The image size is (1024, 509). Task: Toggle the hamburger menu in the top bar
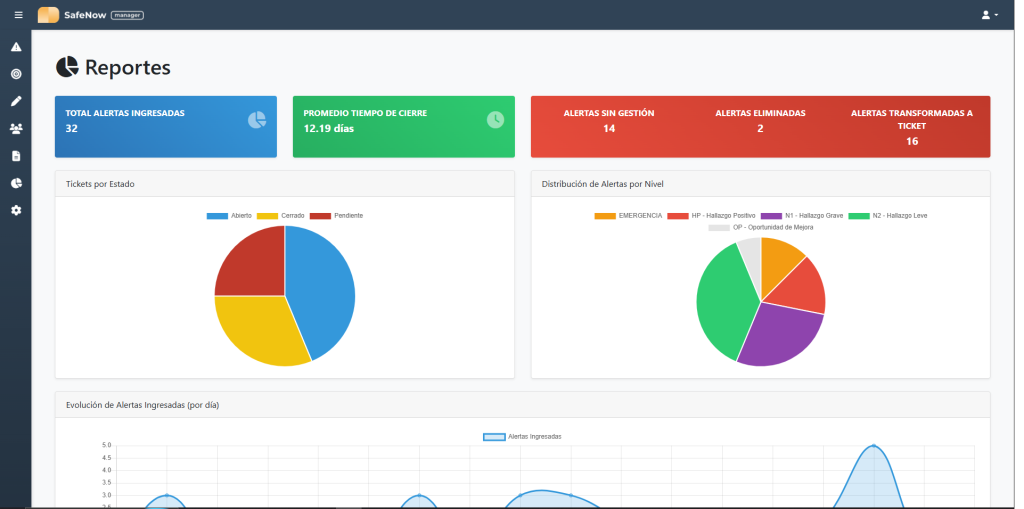(18, 15)
